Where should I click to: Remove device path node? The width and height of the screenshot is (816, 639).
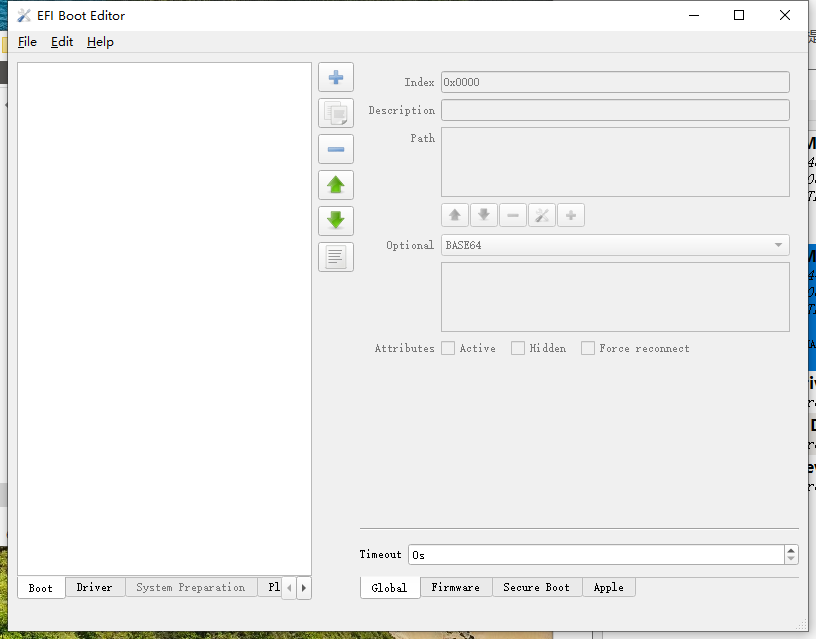(513, 215)
